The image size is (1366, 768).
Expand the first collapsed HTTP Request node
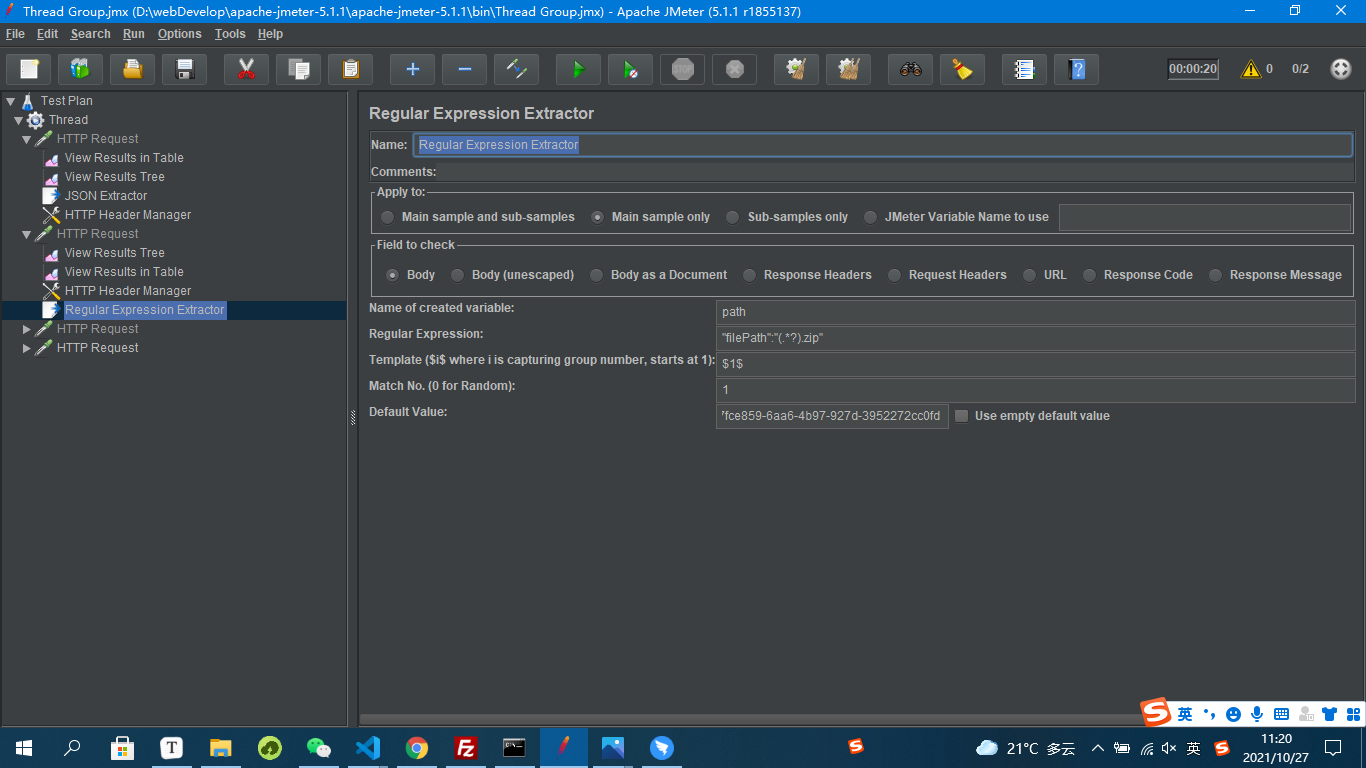27,328
